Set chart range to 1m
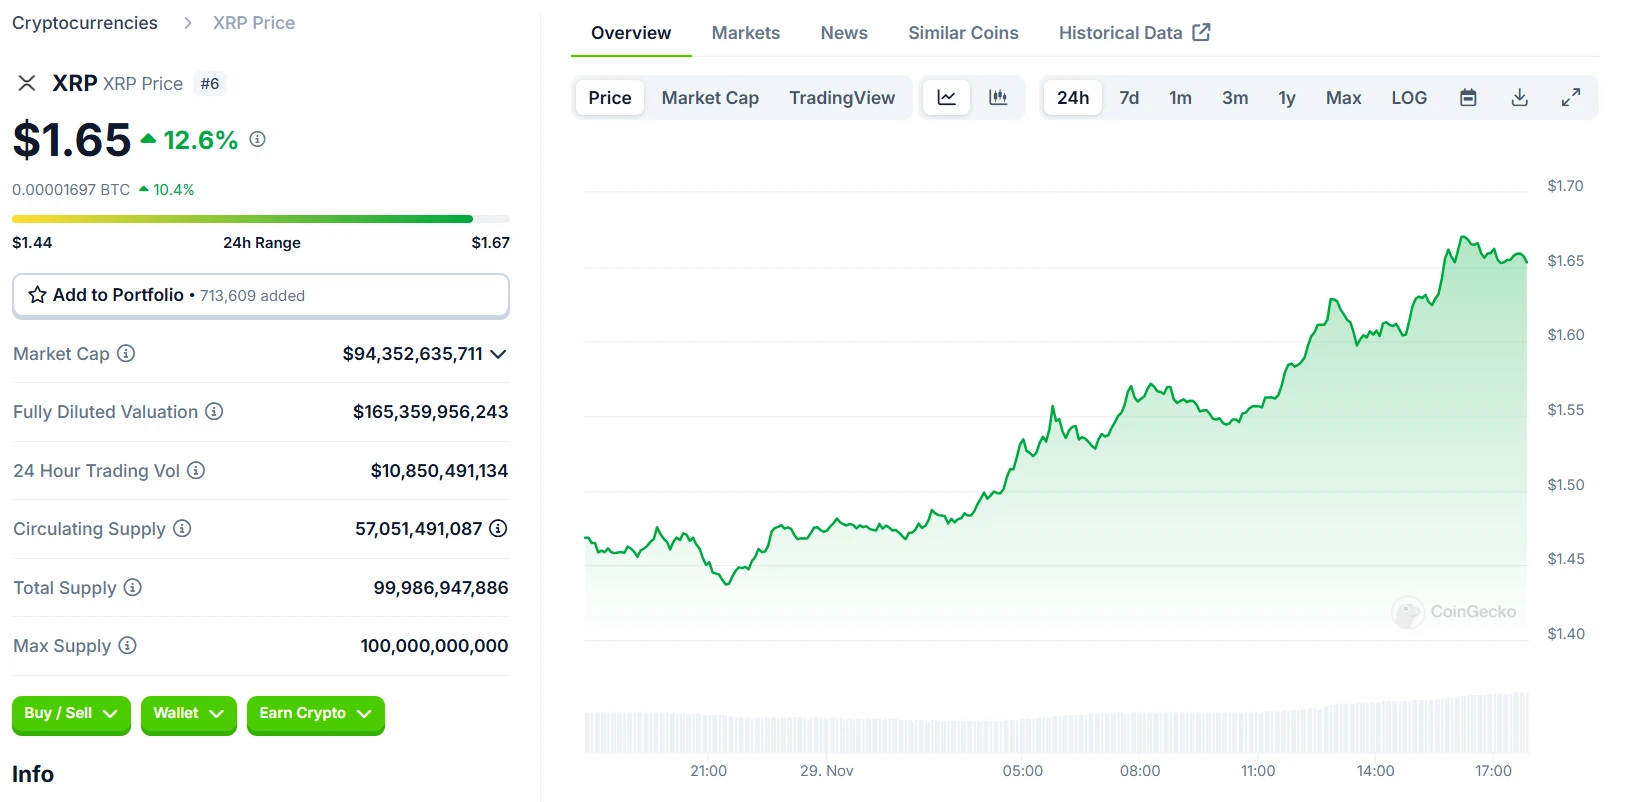1643x802 pixels. point(1180,98)
